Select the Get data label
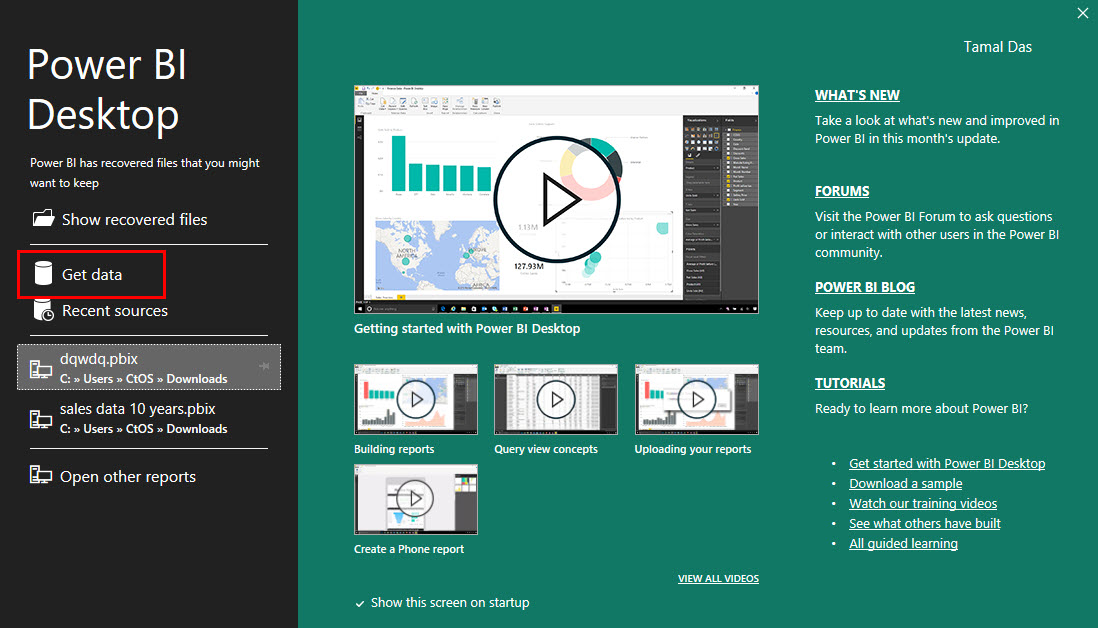This screenshot has height=628, width=1098. pos(92,274)
